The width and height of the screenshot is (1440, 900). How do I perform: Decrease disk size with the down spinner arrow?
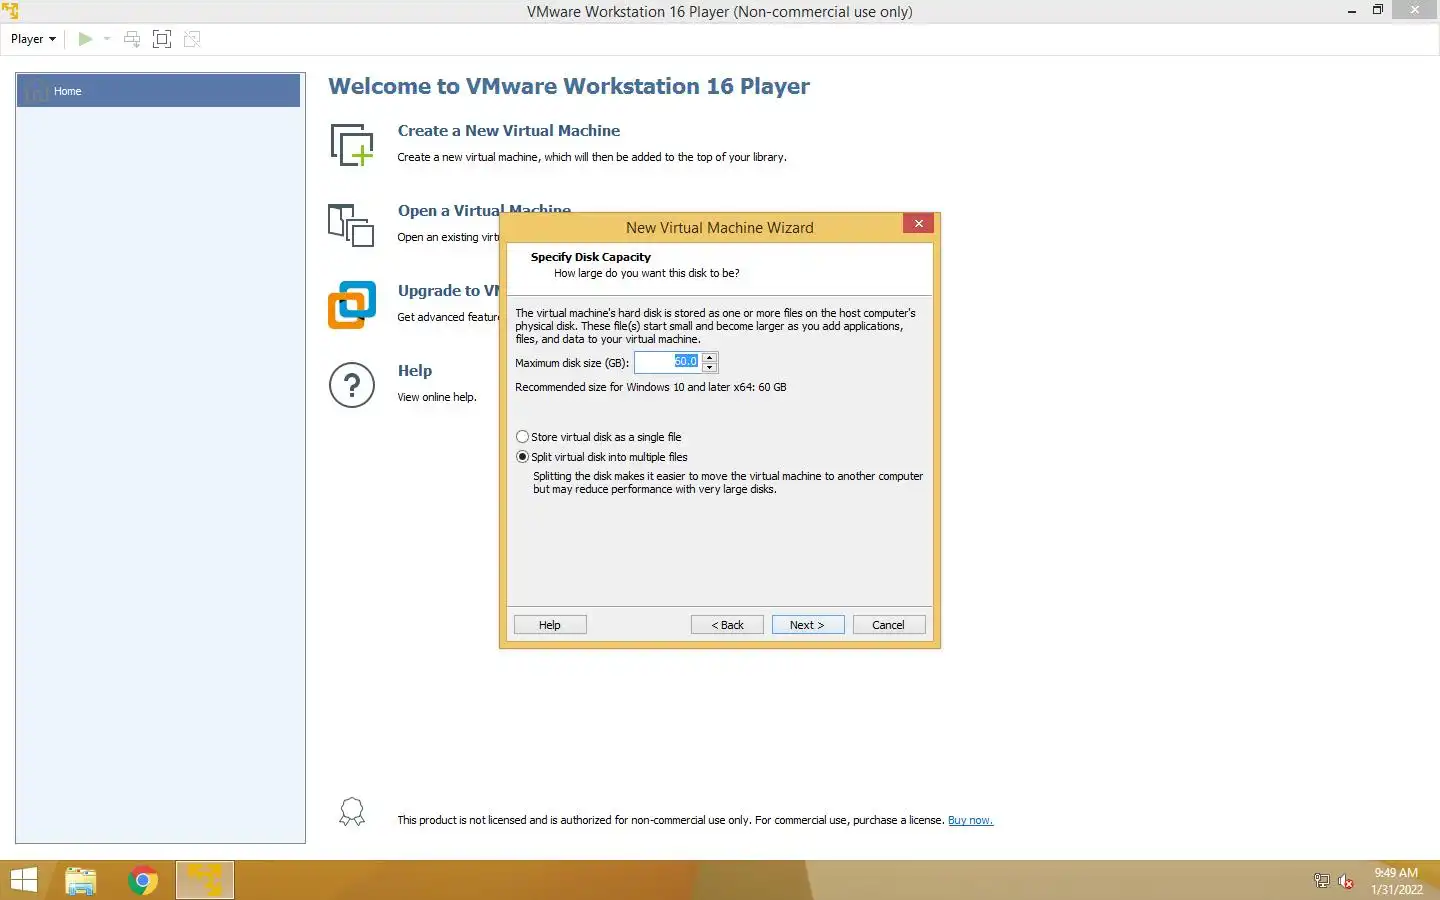coord(710,368)
